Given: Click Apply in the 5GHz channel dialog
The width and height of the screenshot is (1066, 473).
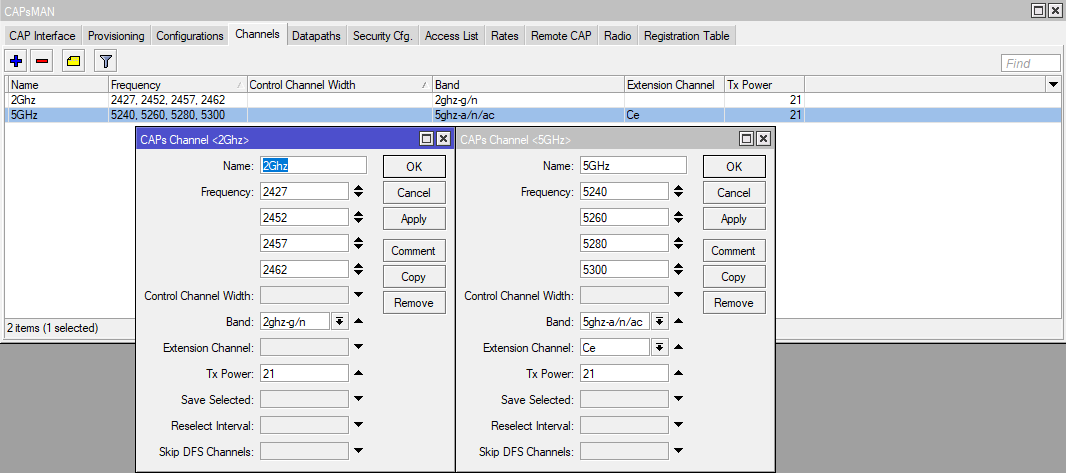Looking at the screenshot, I should tap(734, 219).
